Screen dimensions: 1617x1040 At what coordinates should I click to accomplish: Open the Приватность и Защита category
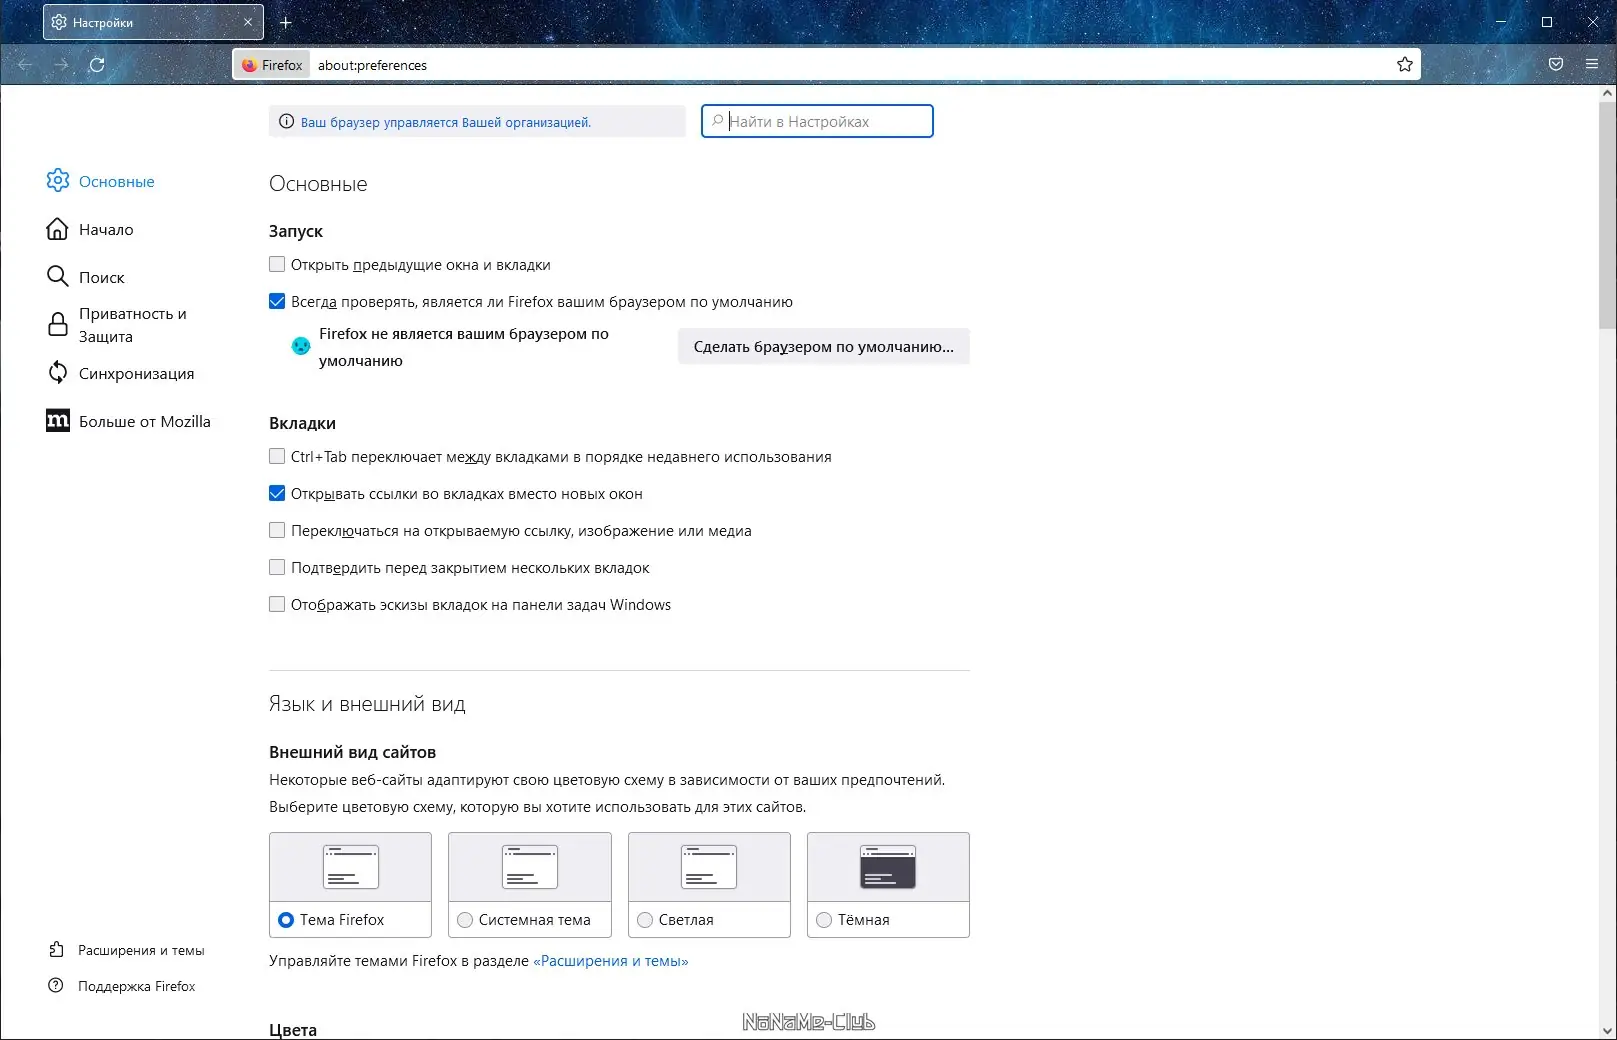tap(133, 325)
